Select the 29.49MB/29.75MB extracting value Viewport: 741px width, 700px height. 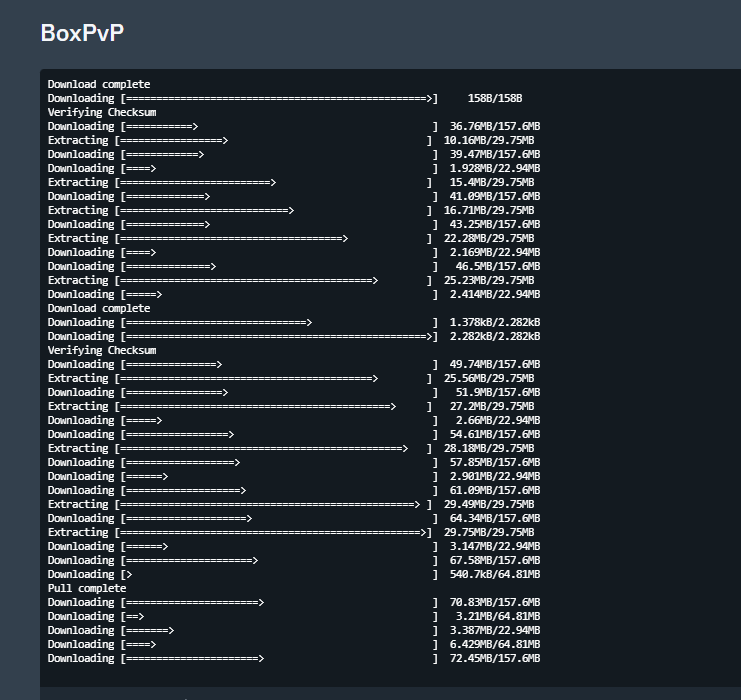tap(489, 504)
